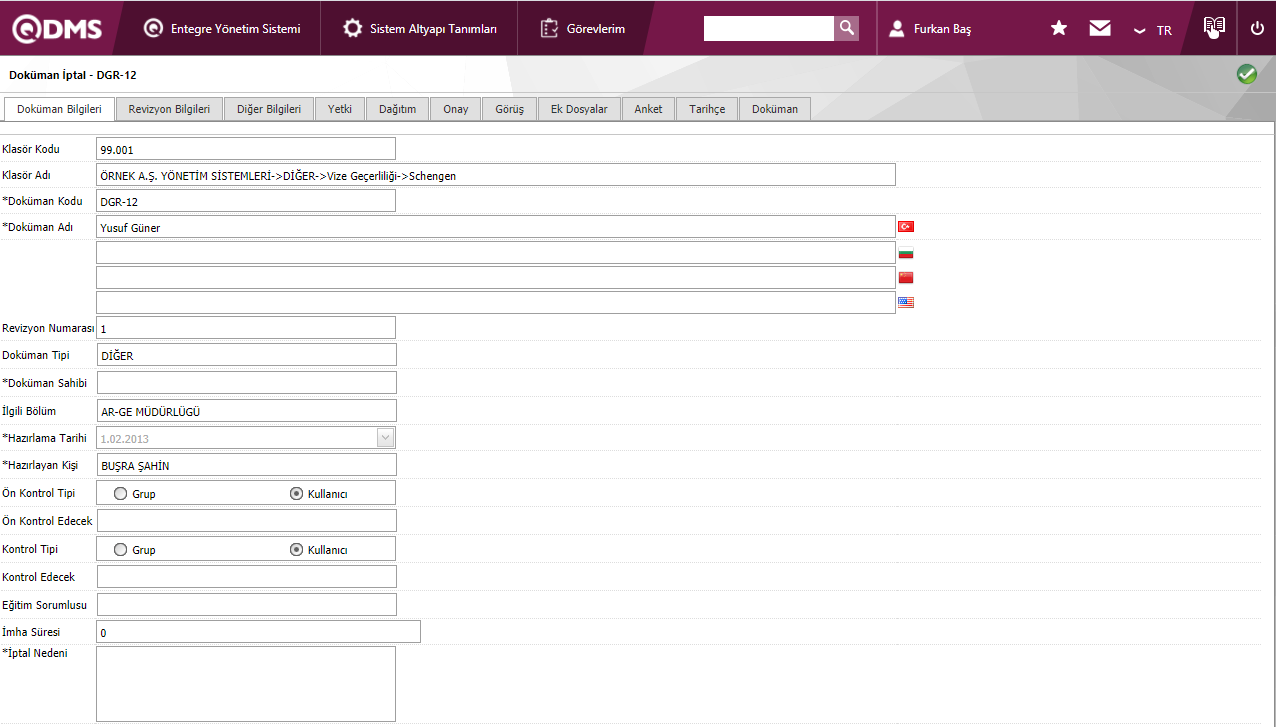Image resolution: width=1276 pixels, height=727 pixels.
Task: Select Kullanıcı for Ön Kontrol Tipi
Action: tap(296, 493)
